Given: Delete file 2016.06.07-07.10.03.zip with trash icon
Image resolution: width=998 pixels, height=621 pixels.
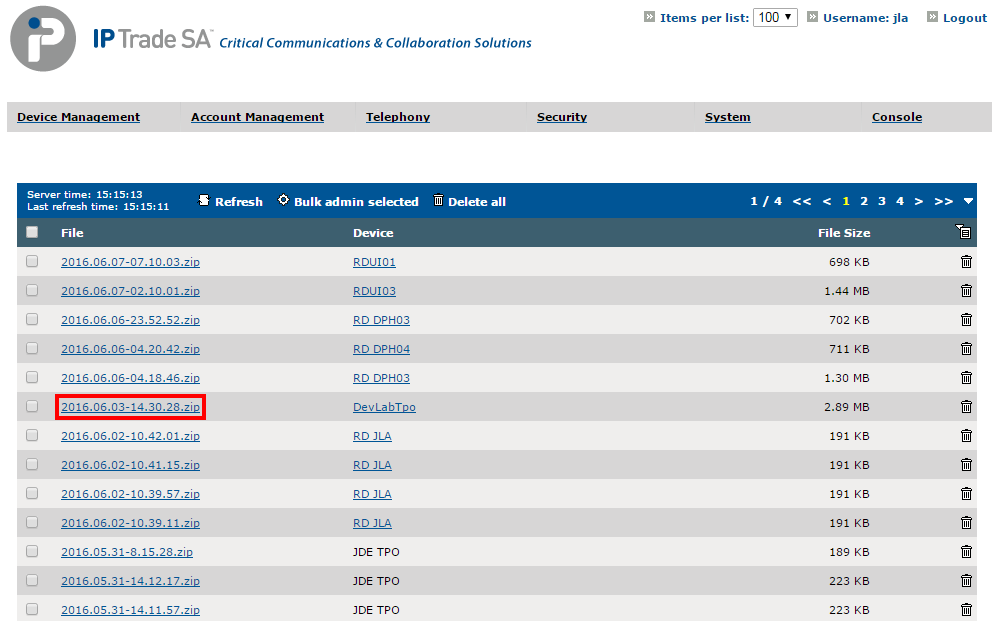Looking at the screenshot, I should (x=966, y=262).
